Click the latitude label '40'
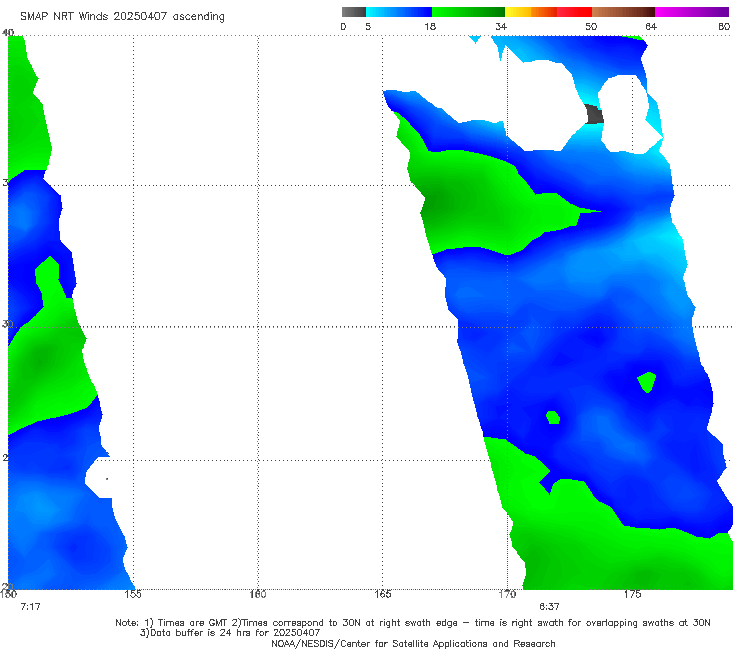Image resolution: width=740 pixels, height=650 pixels. (8, 33)
